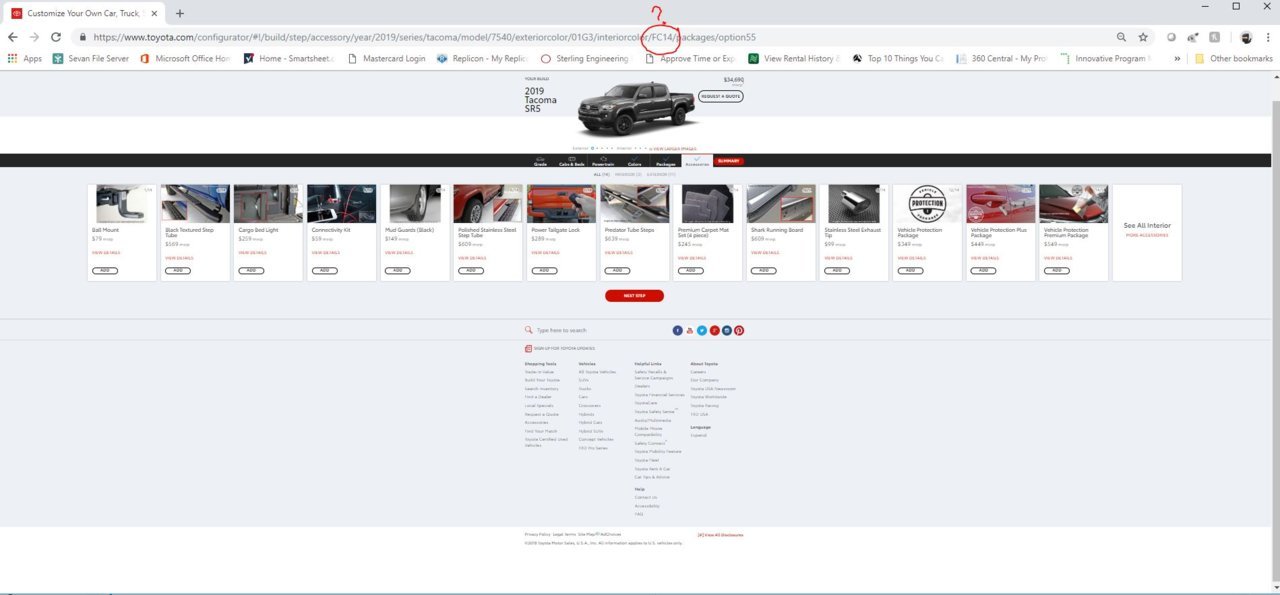Open Toyota's Instagram icon

(727, 330)
